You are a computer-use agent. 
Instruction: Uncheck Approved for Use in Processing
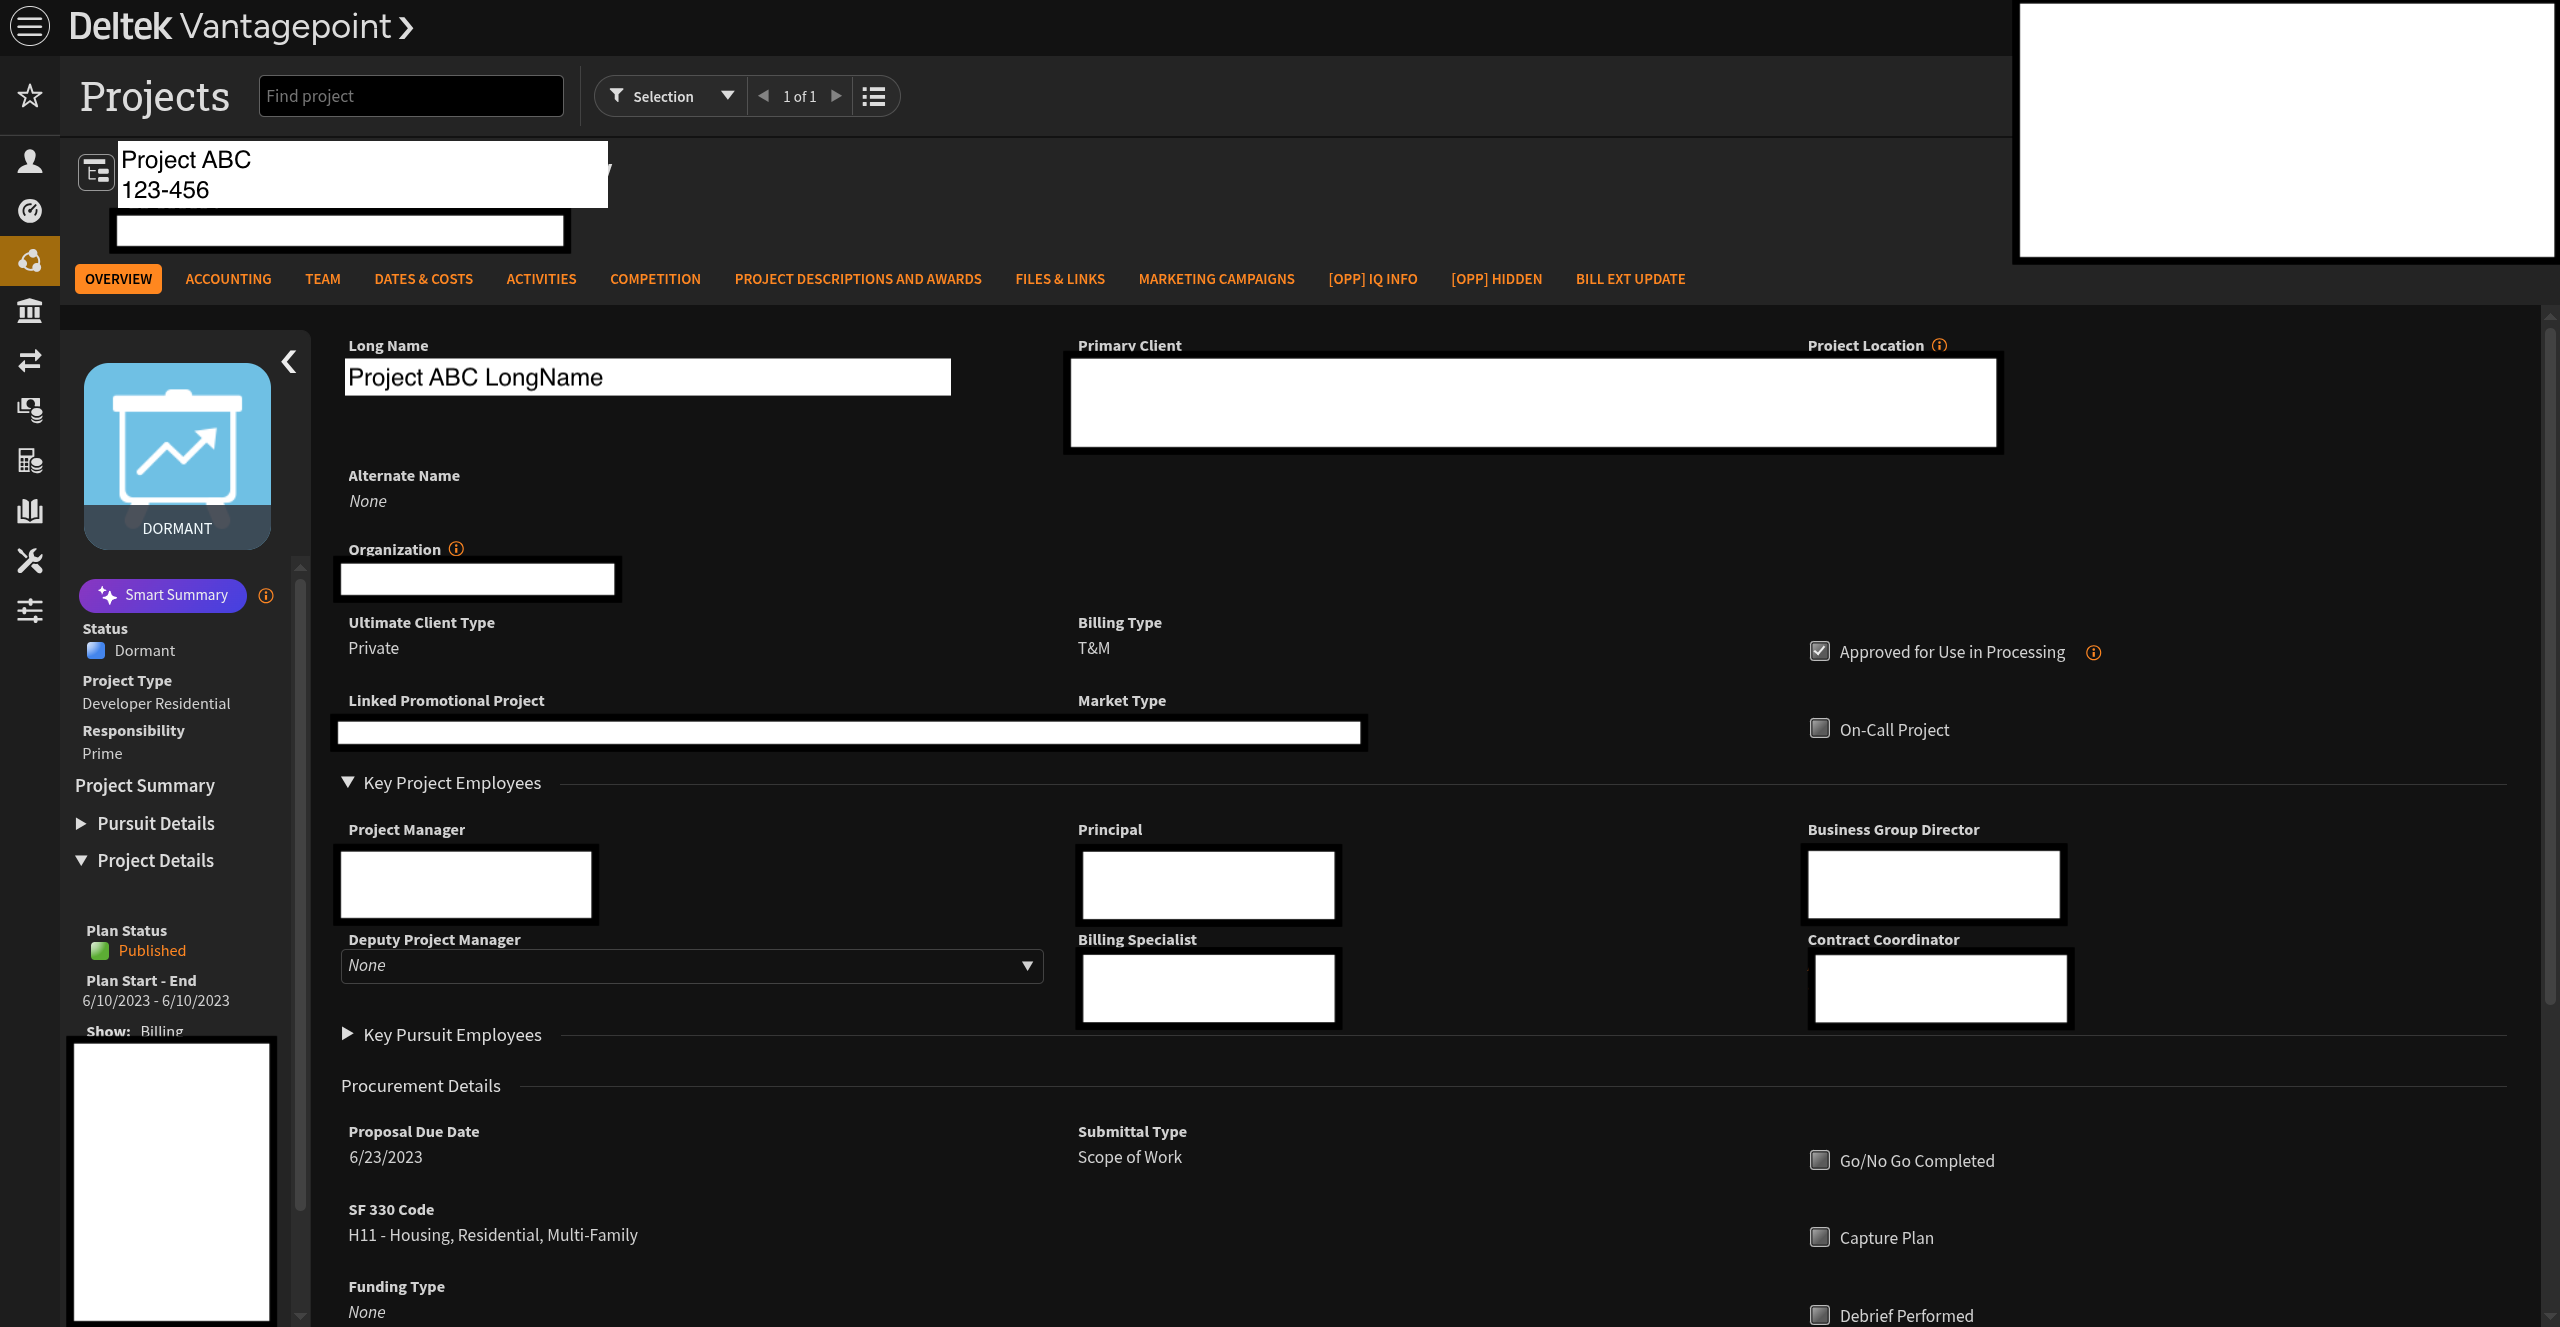coord(1820,651)
